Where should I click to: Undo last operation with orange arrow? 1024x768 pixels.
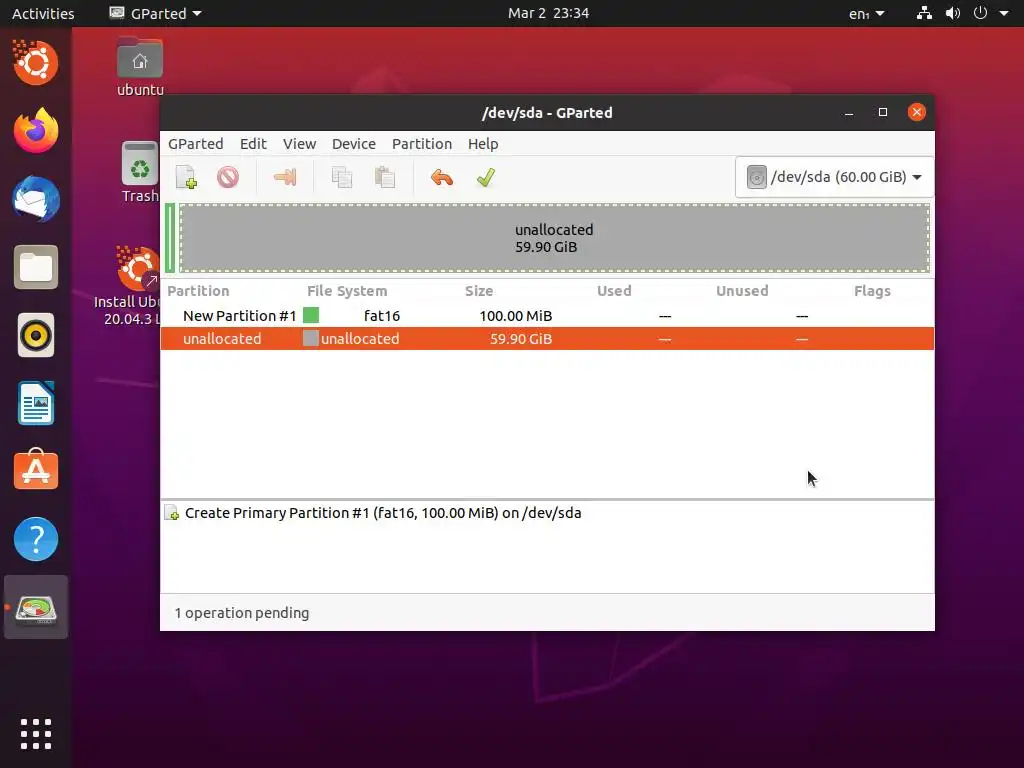pos(442,177)
